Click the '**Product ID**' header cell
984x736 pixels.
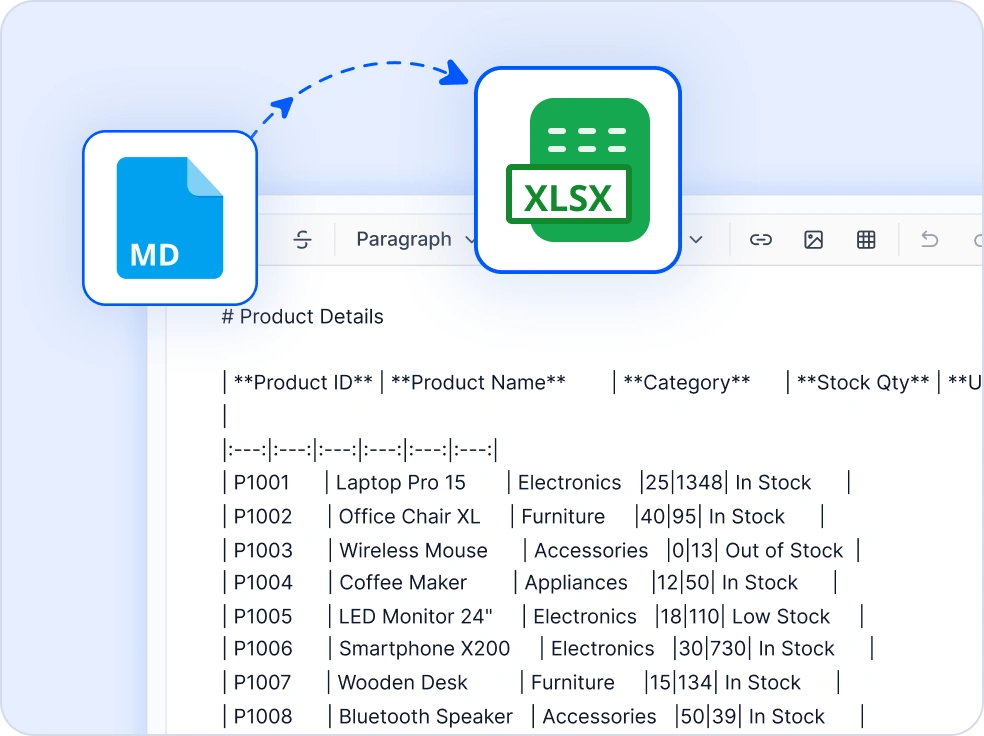click(x=303, y=382)
